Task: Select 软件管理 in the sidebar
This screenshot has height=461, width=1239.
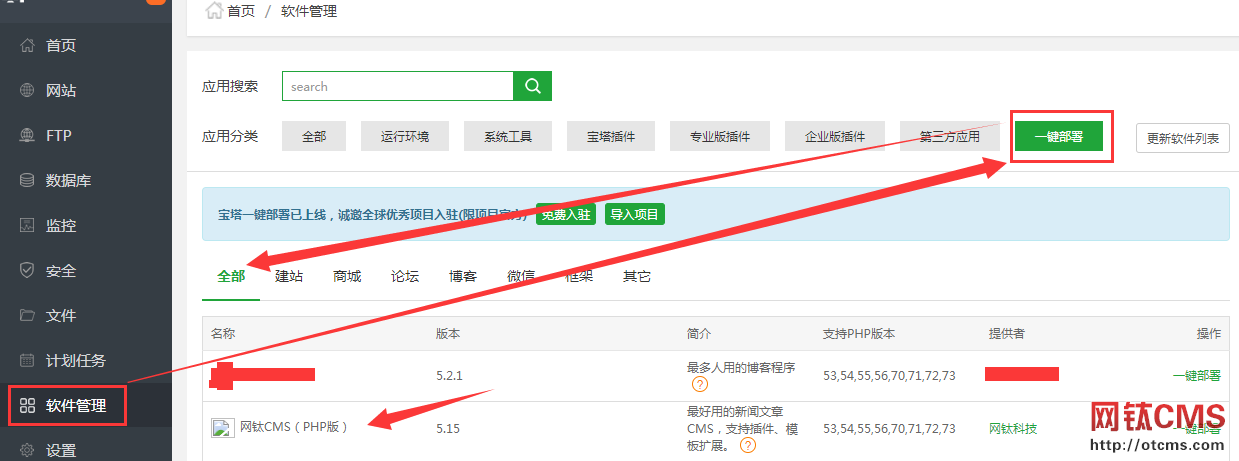Action: coord(76,406)
